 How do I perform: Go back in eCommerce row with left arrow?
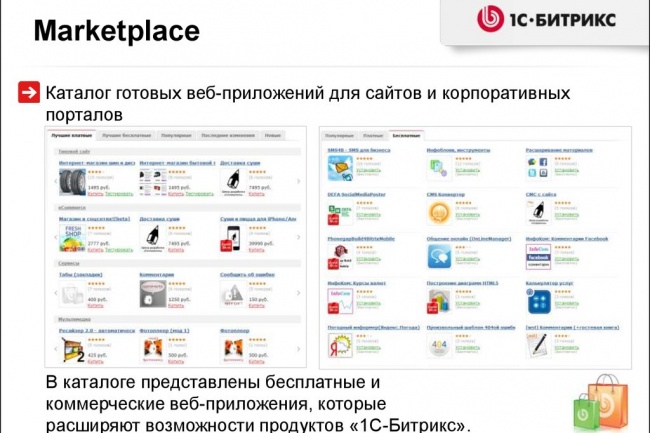click(56, 237)
